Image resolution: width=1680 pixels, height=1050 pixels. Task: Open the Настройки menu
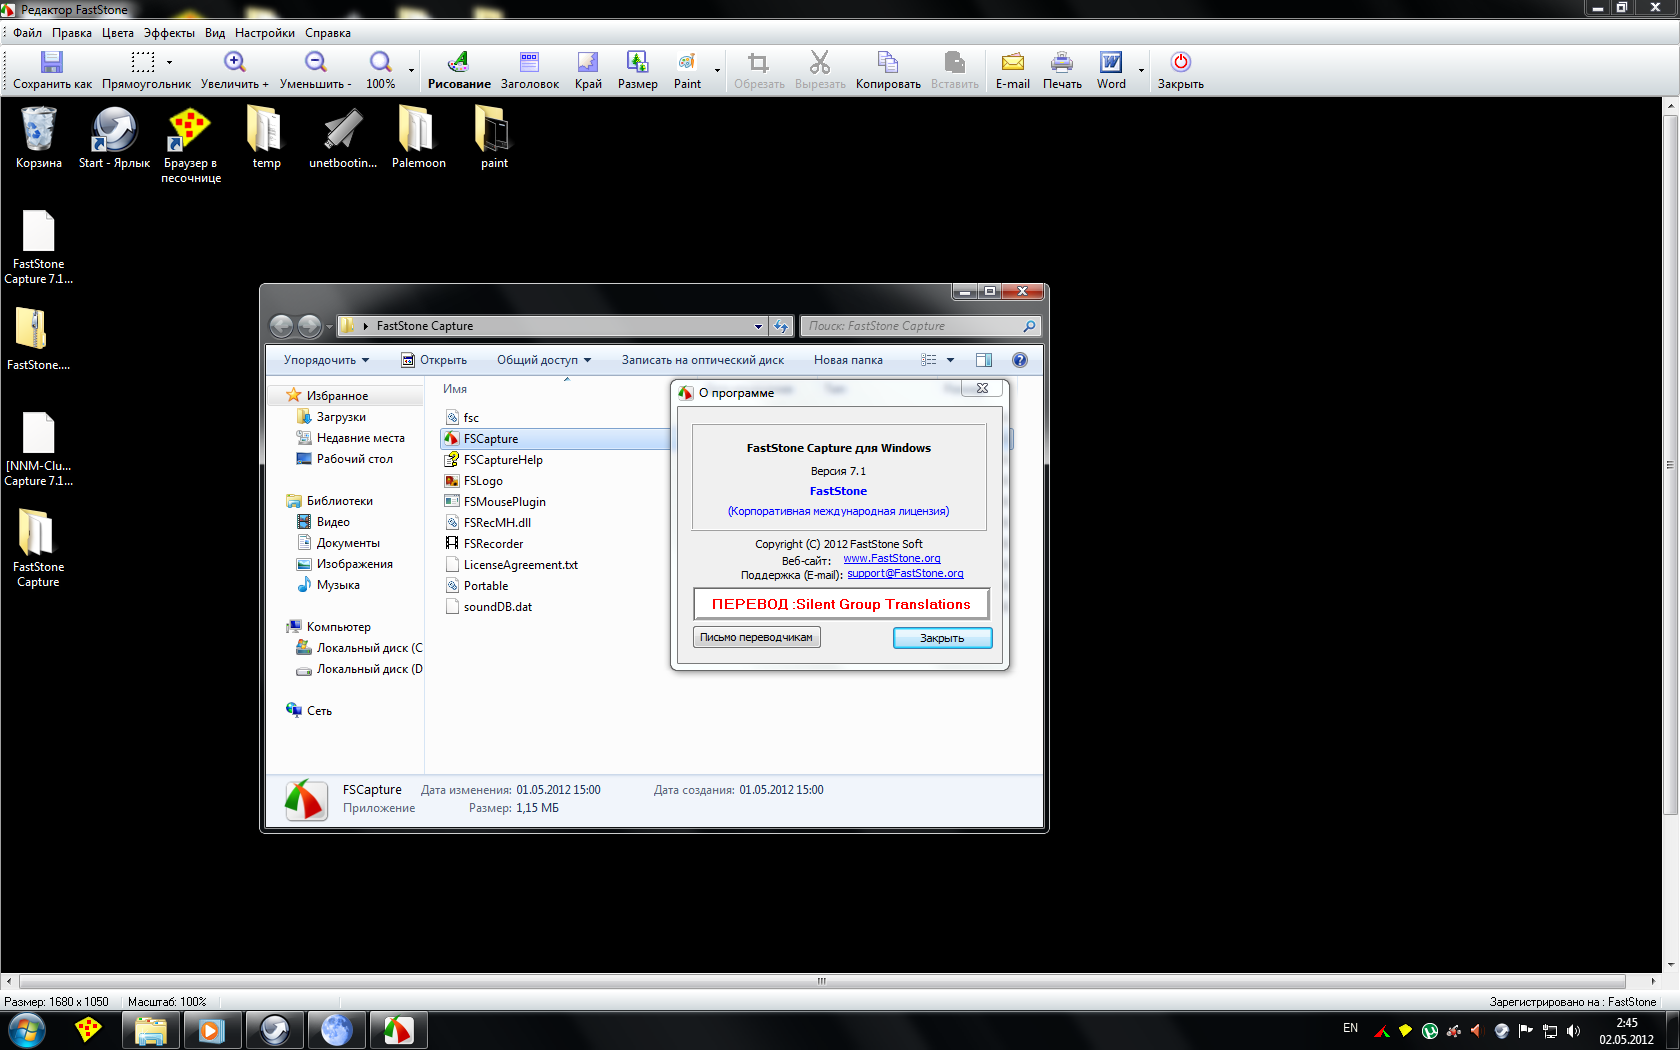click(264, 33)
